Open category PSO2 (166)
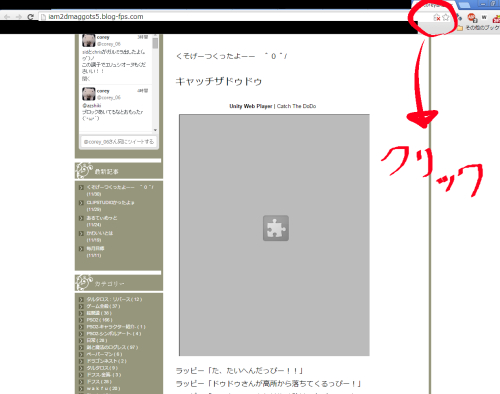Screen dimensions: 500x394 pyautogui.click(x=100, y=320)
